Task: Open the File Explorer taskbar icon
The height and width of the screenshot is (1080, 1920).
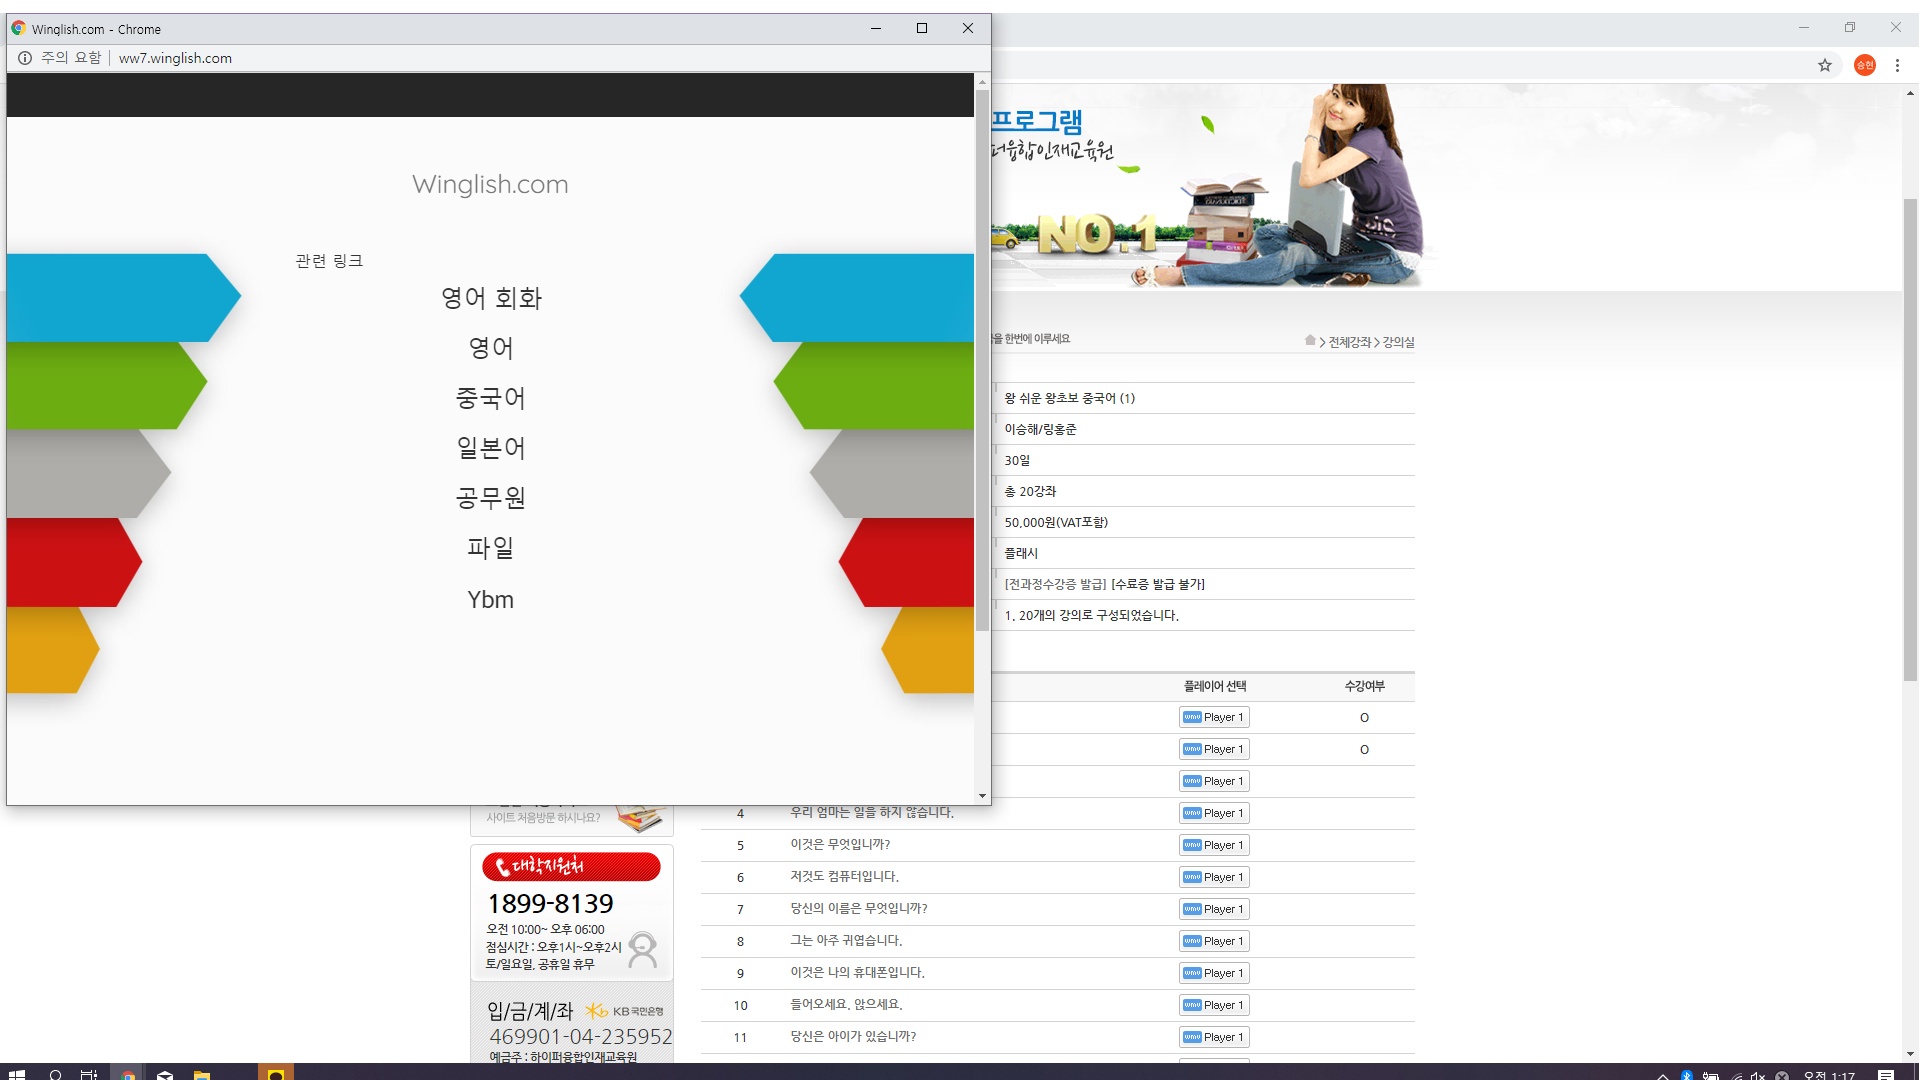Action: coord(202,1075)
